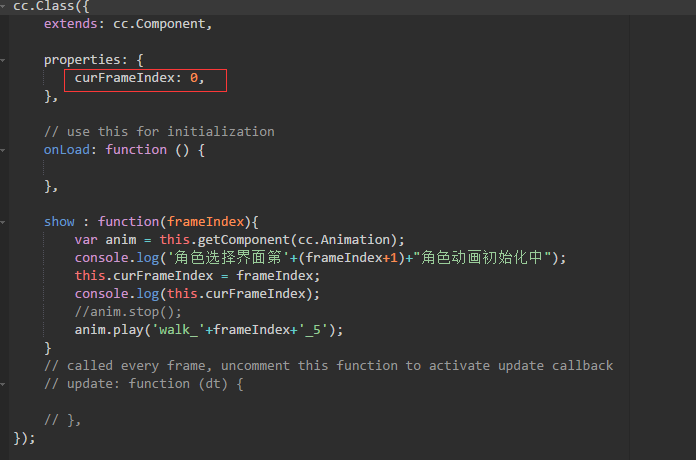
Task: Click the '// update: function (dt) {' comment
Action: click(x=143, y=384)
